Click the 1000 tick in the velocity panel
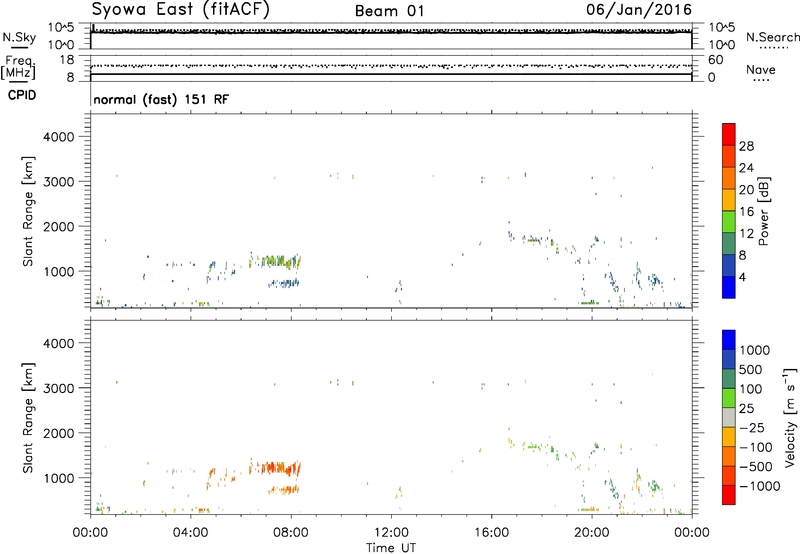800x554 pixels. click(x=59, y=477)
